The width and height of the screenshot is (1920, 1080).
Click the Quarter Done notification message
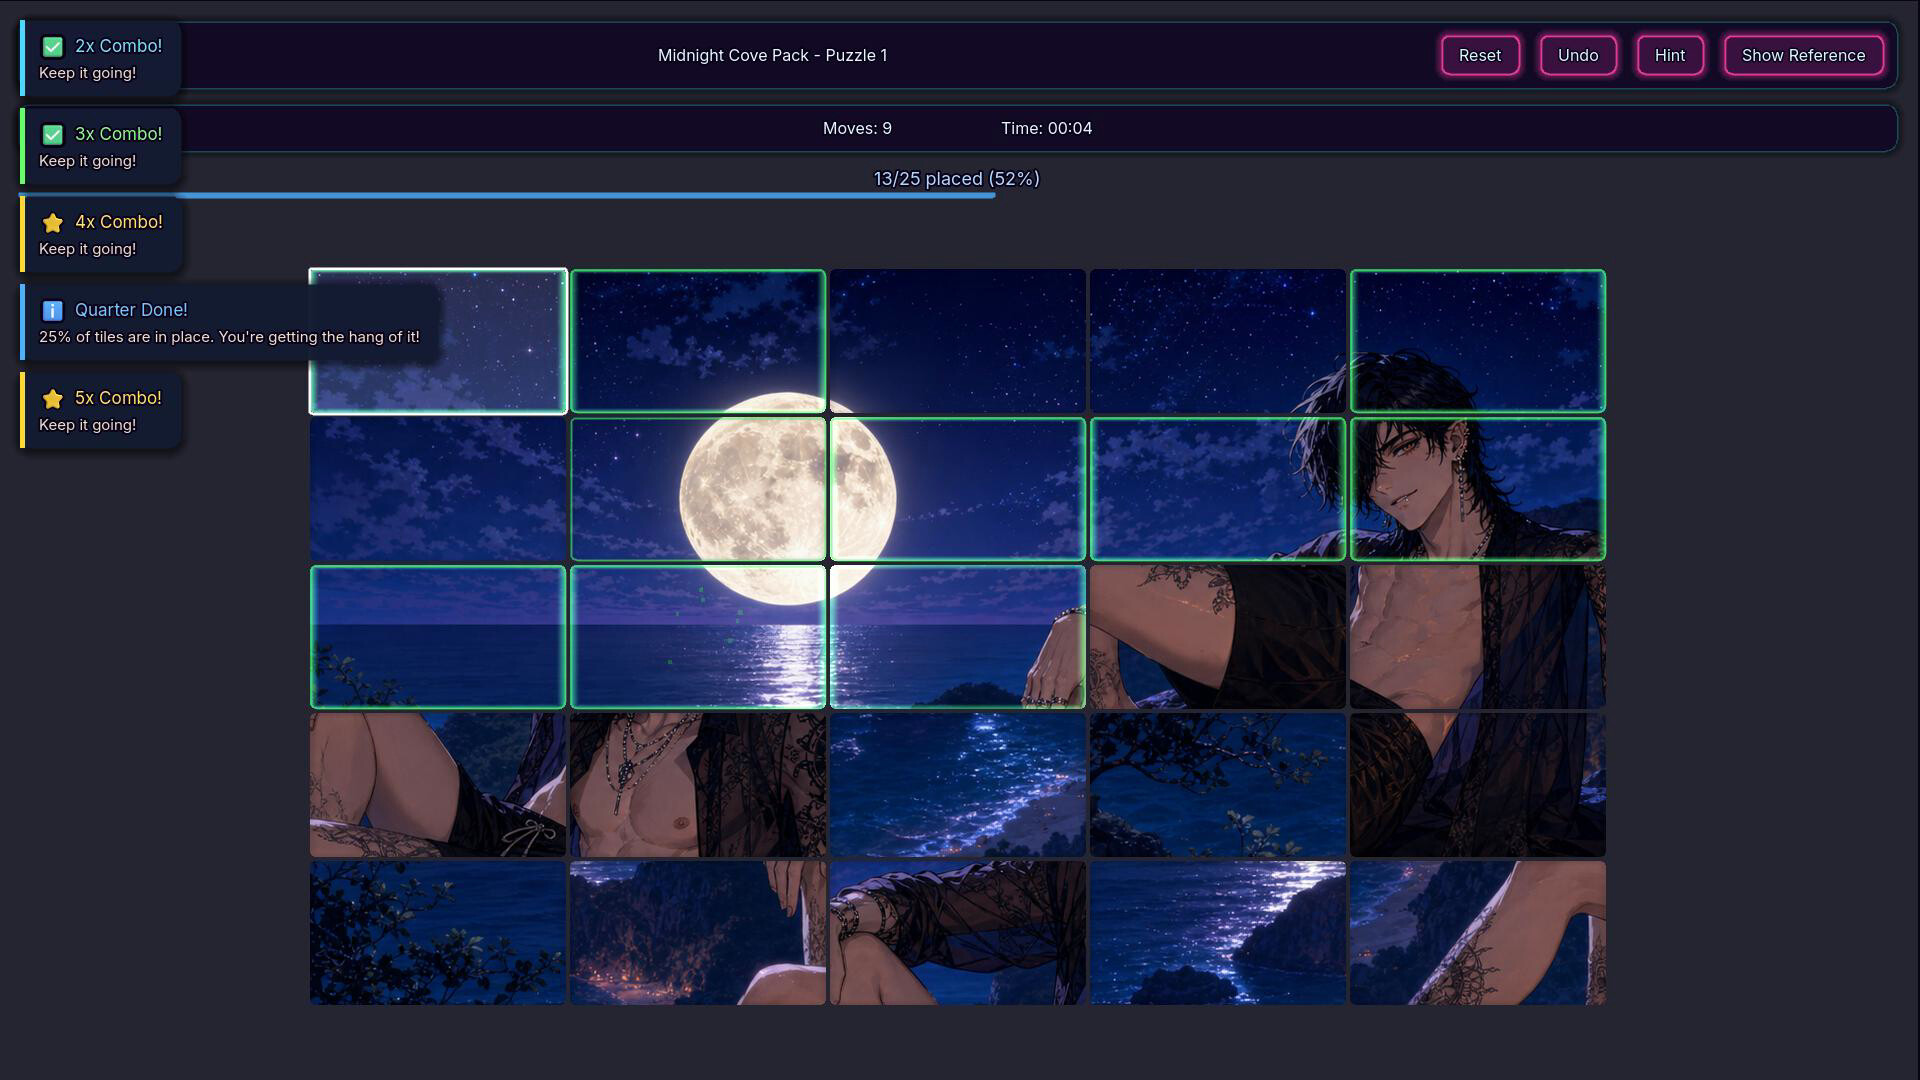pos(229,337)
